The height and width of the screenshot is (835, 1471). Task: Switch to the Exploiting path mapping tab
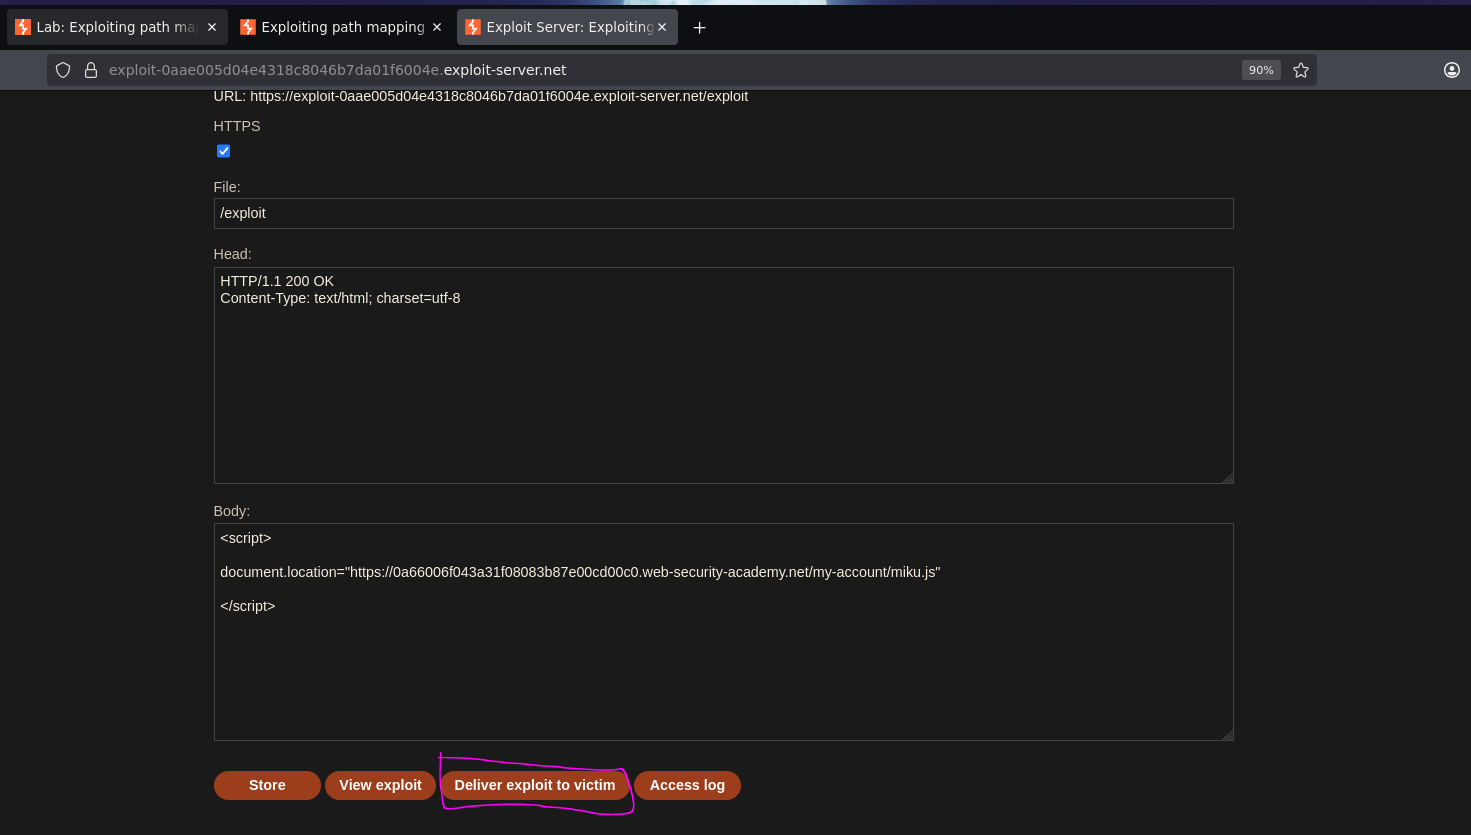coord(342,27)
